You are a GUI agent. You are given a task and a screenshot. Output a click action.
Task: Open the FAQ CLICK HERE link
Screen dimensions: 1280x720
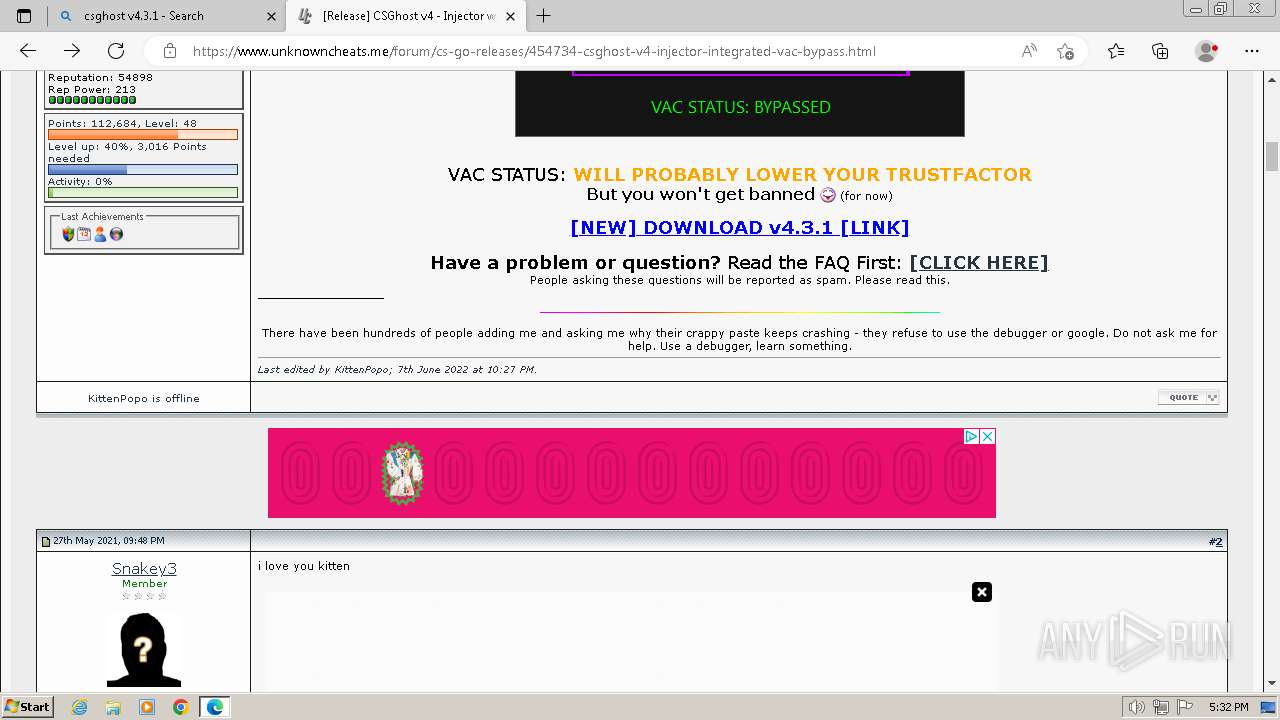[979, 262]
